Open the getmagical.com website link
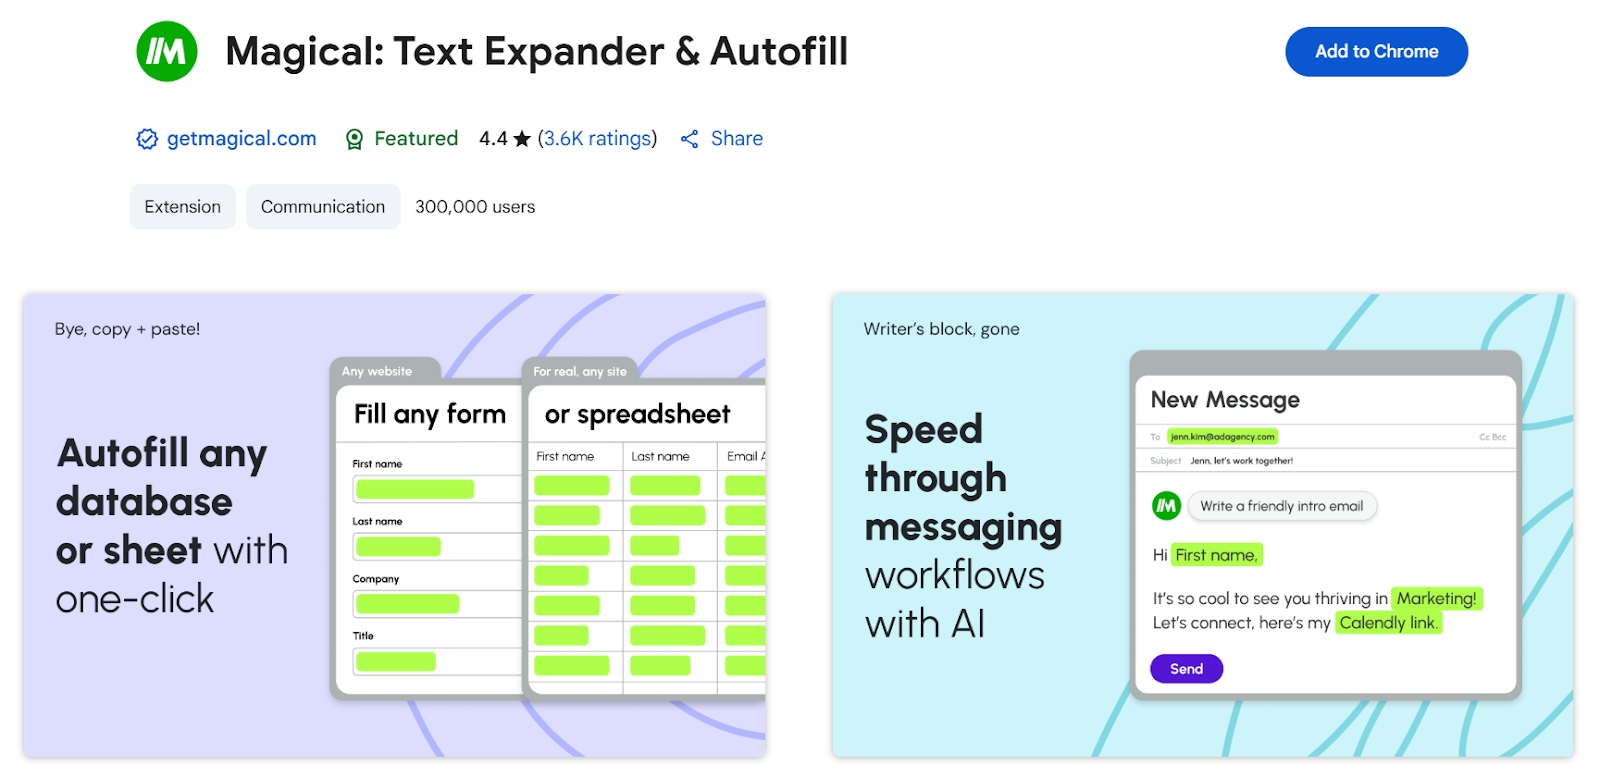This screenshot has height=778, width=1600. pyautogui.click(x=239, y=138)
